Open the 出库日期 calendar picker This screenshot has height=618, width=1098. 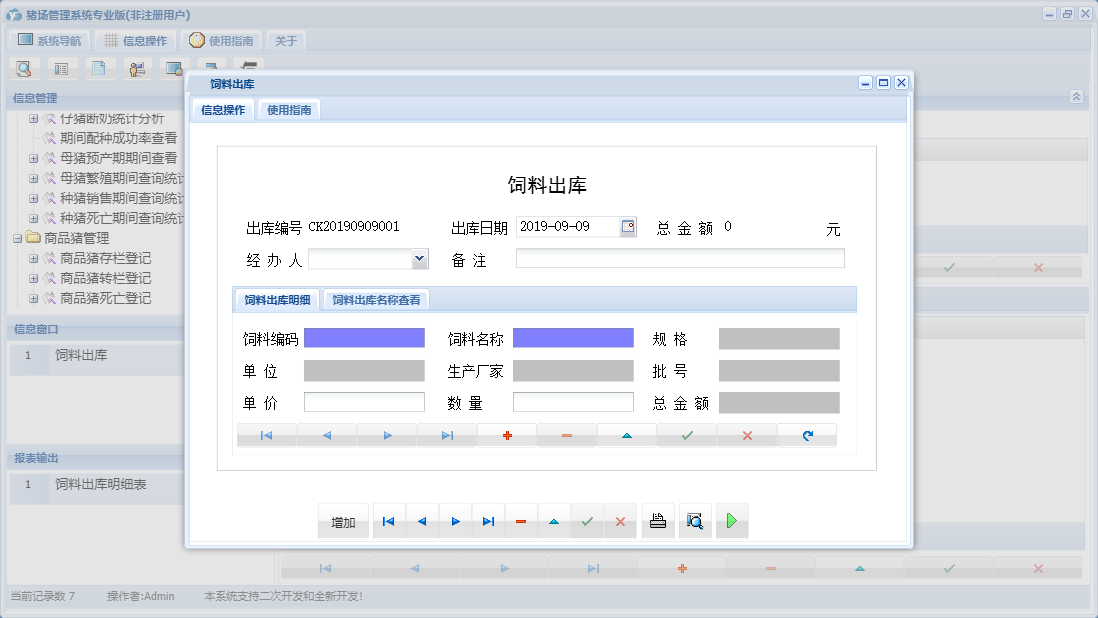[628, 227]
